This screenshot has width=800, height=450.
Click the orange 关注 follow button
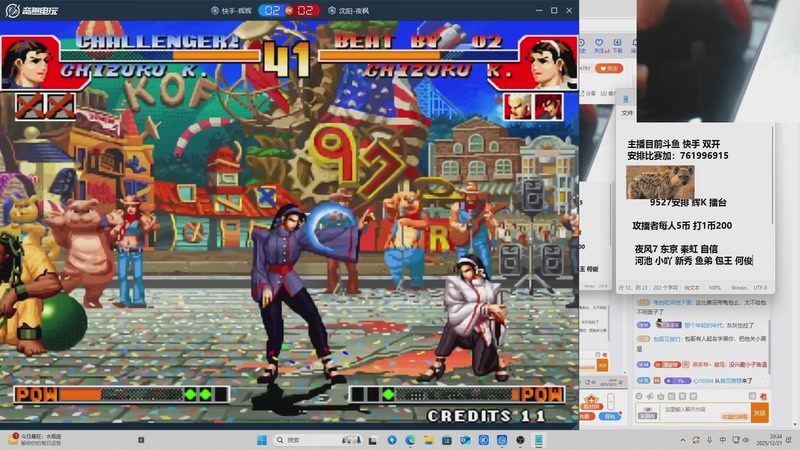click(609, 68)
